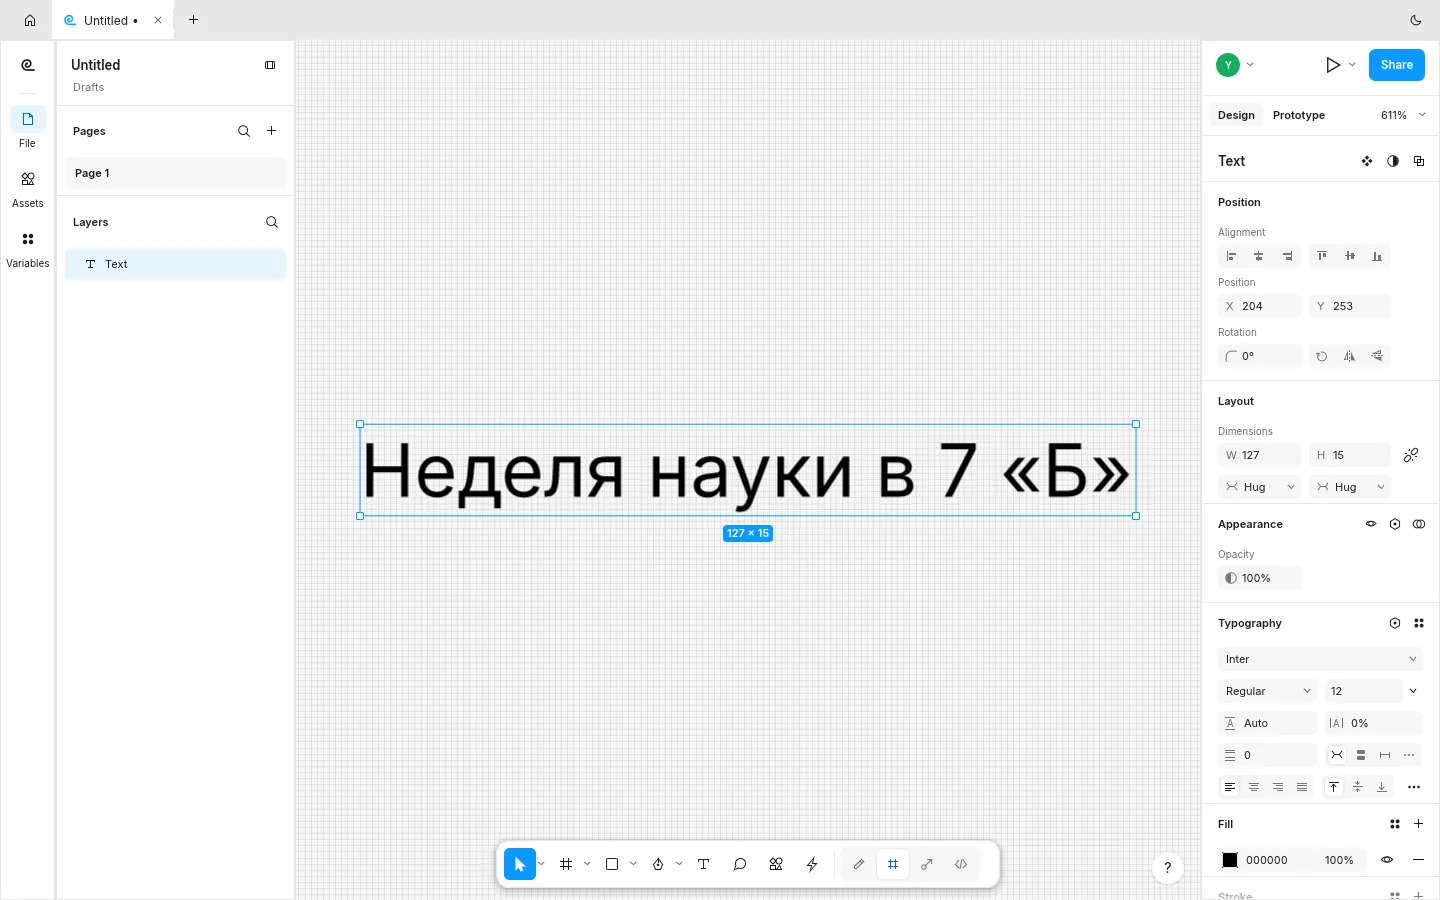
Task: Open the help question mark button
Action: [x=1168, y=868]
